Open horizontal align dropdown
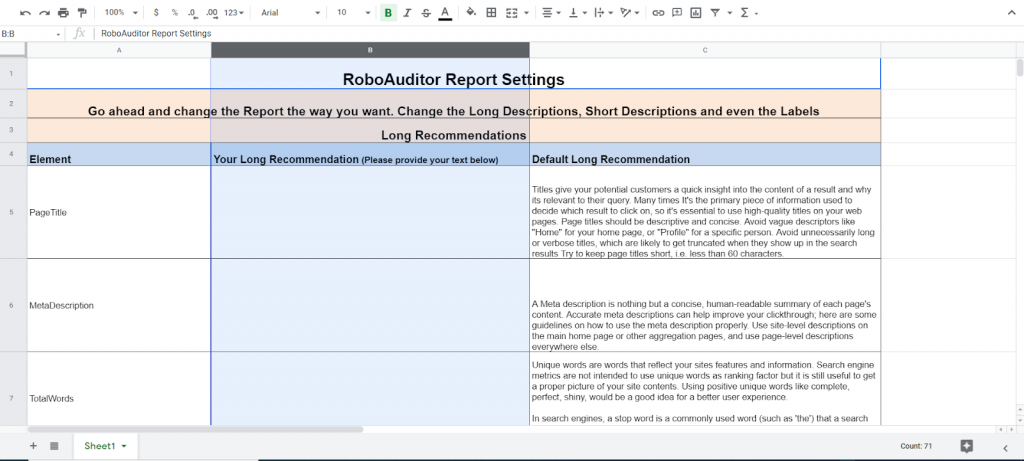This screenshot has width=1024, height=461. (x=551, y=12)
